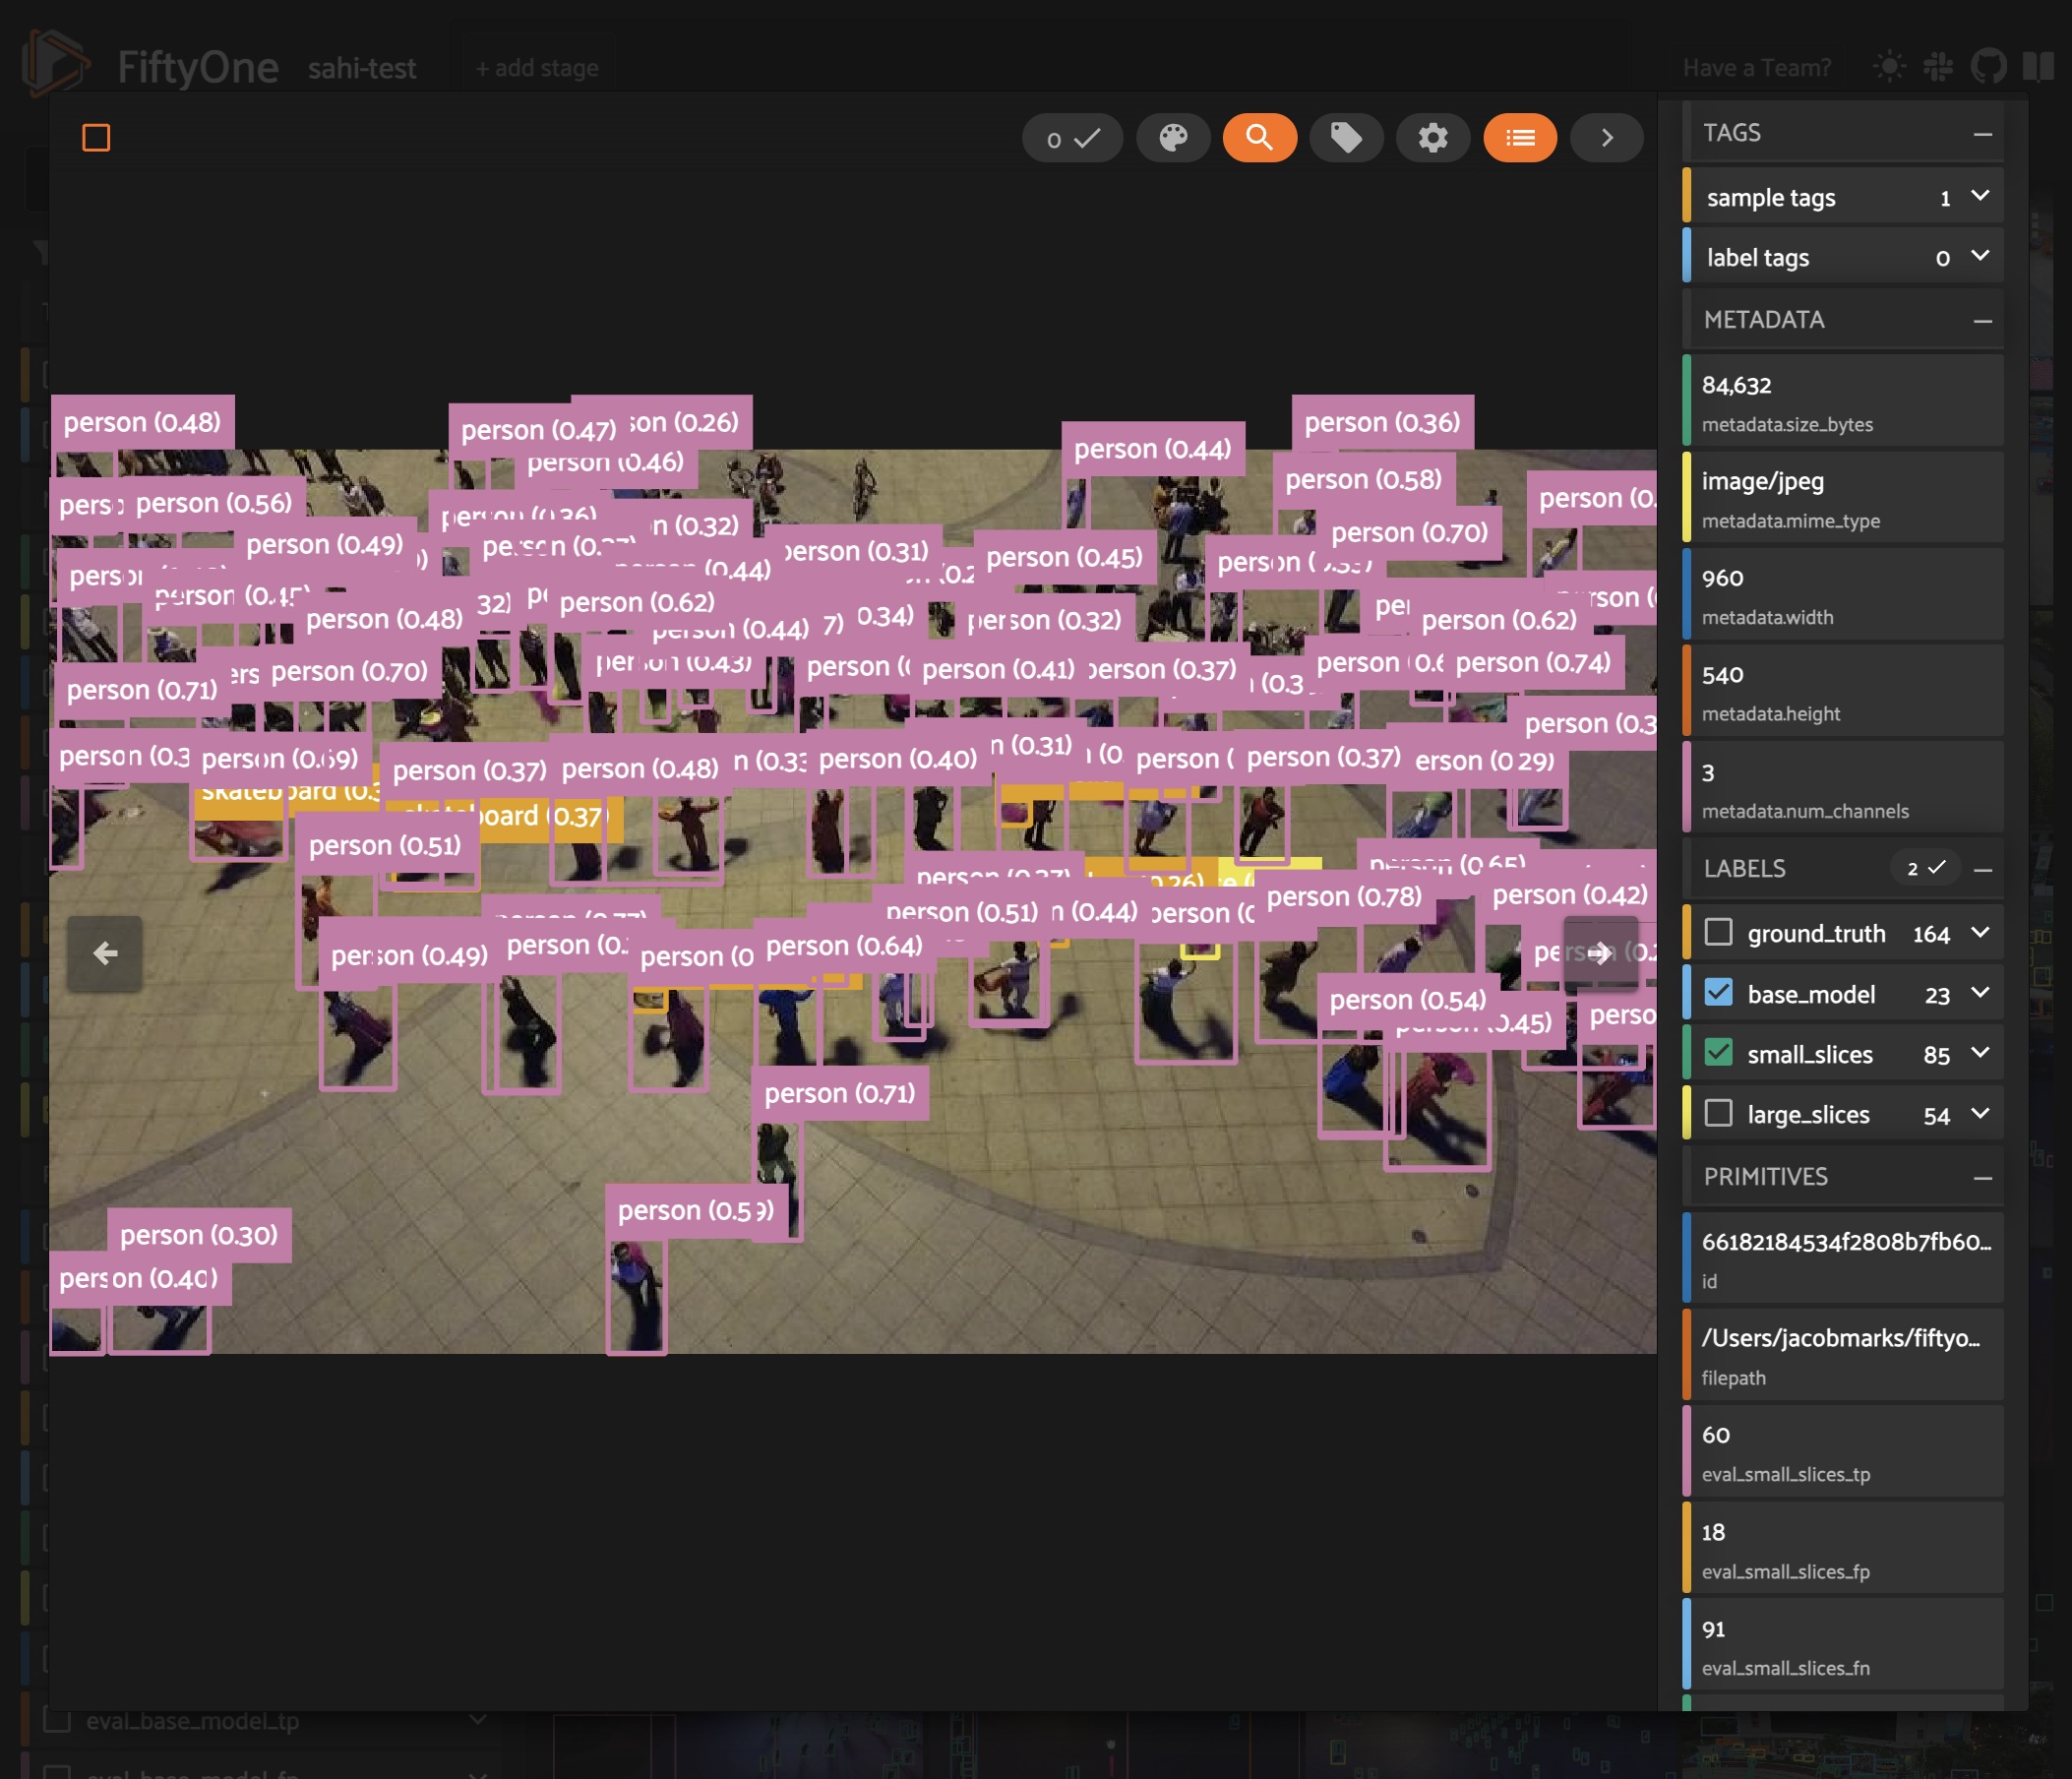Screen dimensions: 2072x1779
Task: Select the sample with orange checkbox
Action: pyautogui.click(x=96, y=137)
